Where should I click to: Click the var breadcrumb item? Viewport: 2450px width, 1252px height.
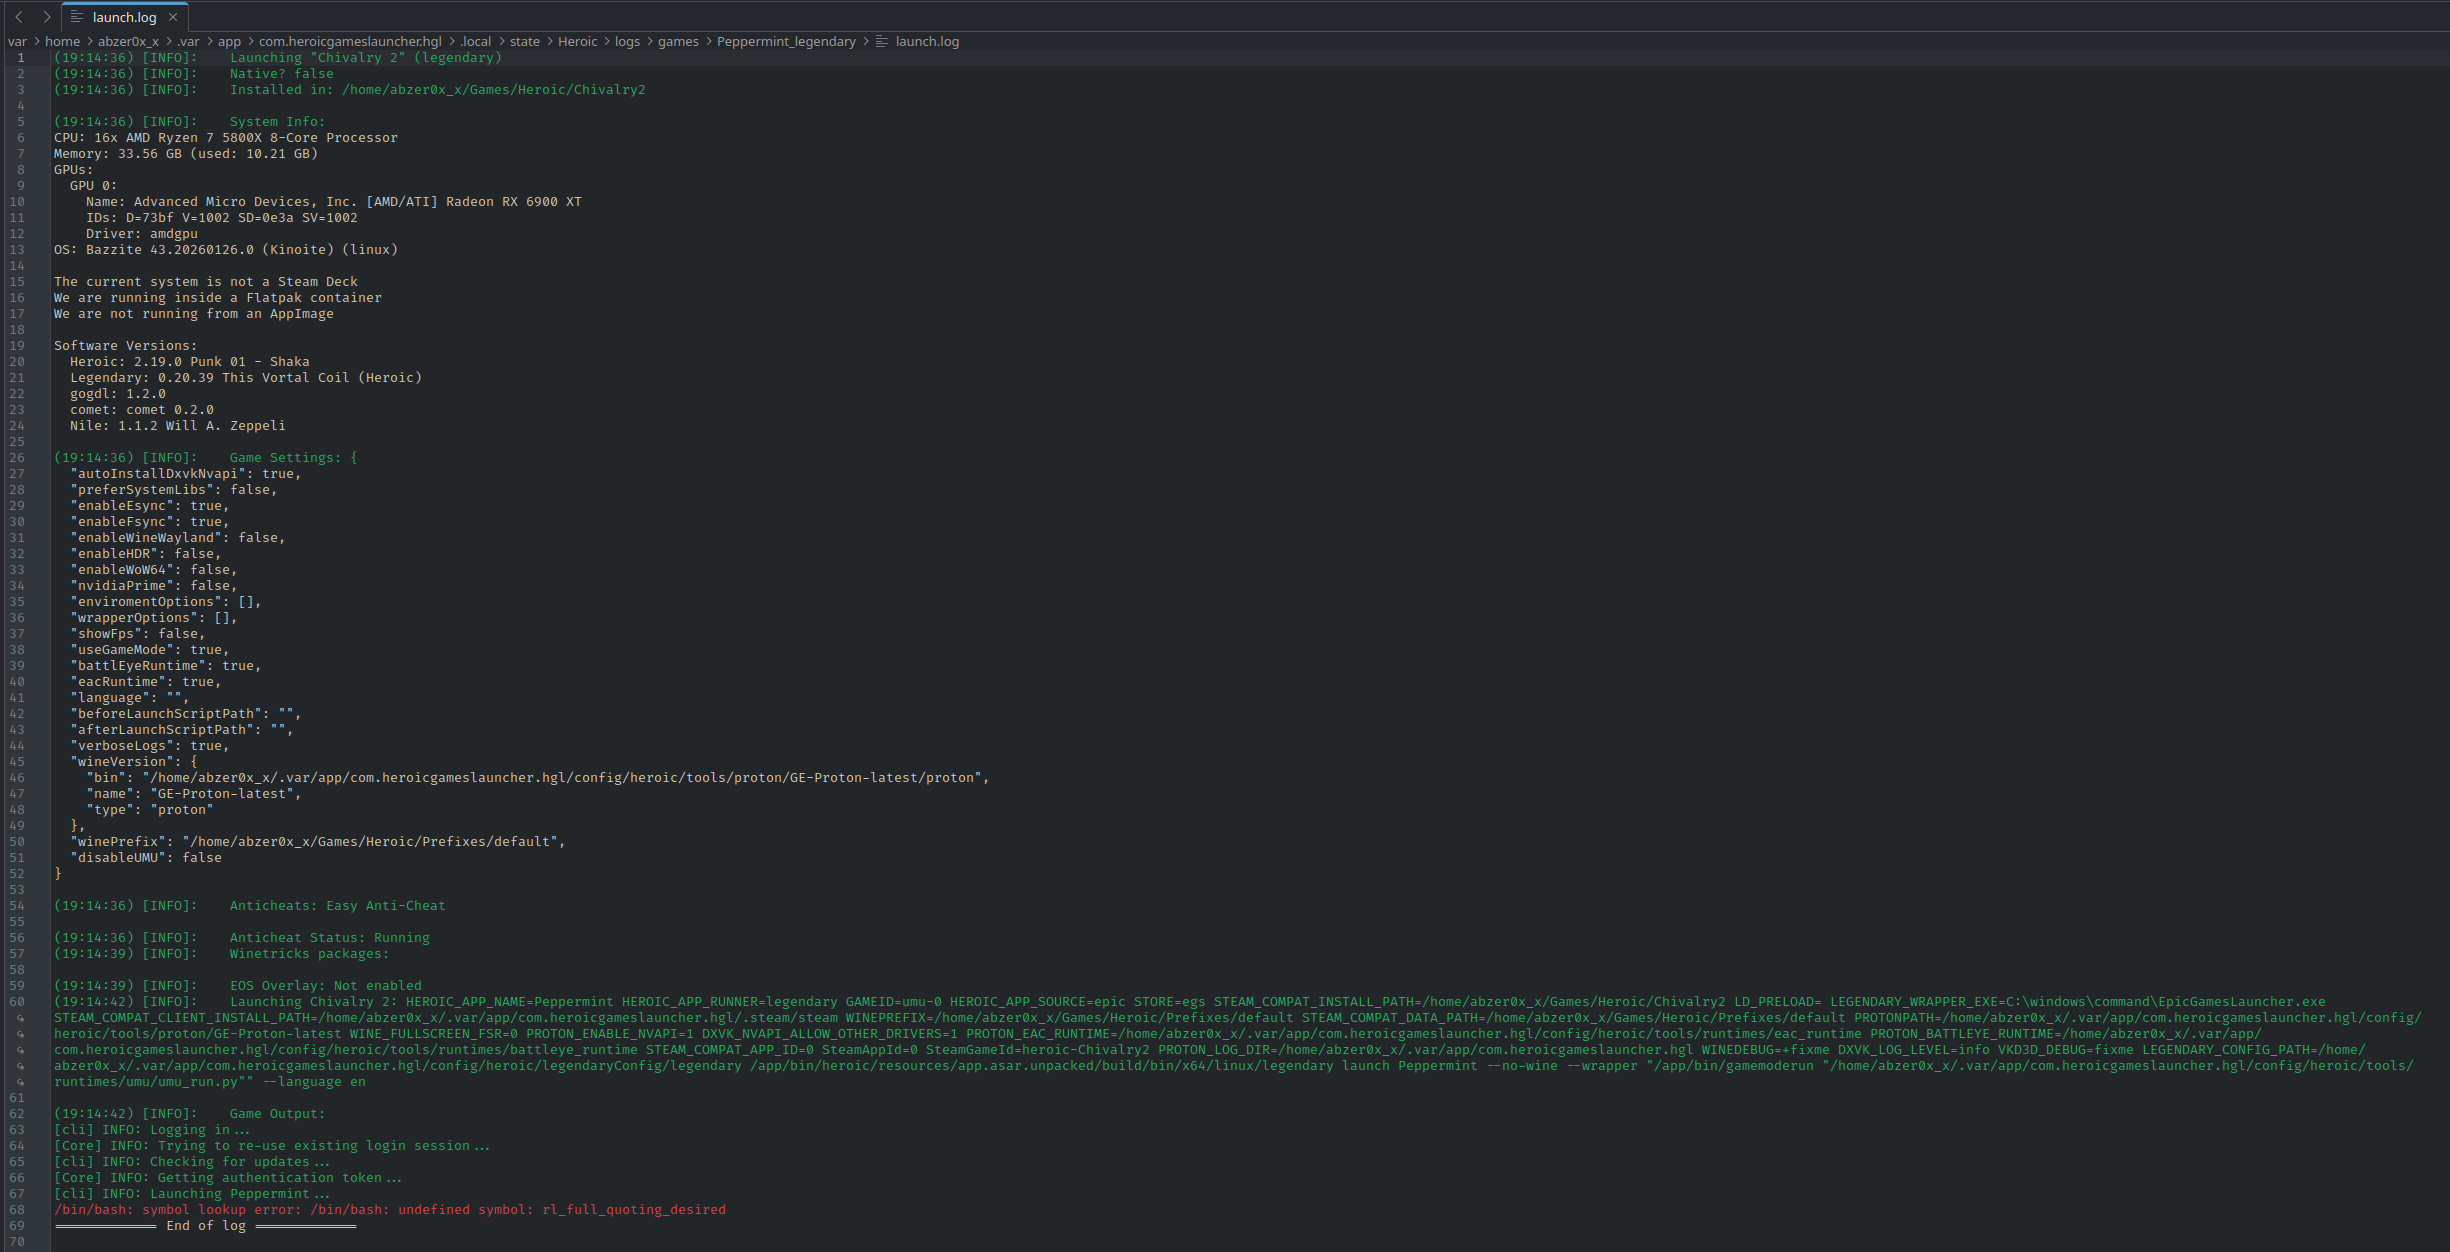click(17, 41)
